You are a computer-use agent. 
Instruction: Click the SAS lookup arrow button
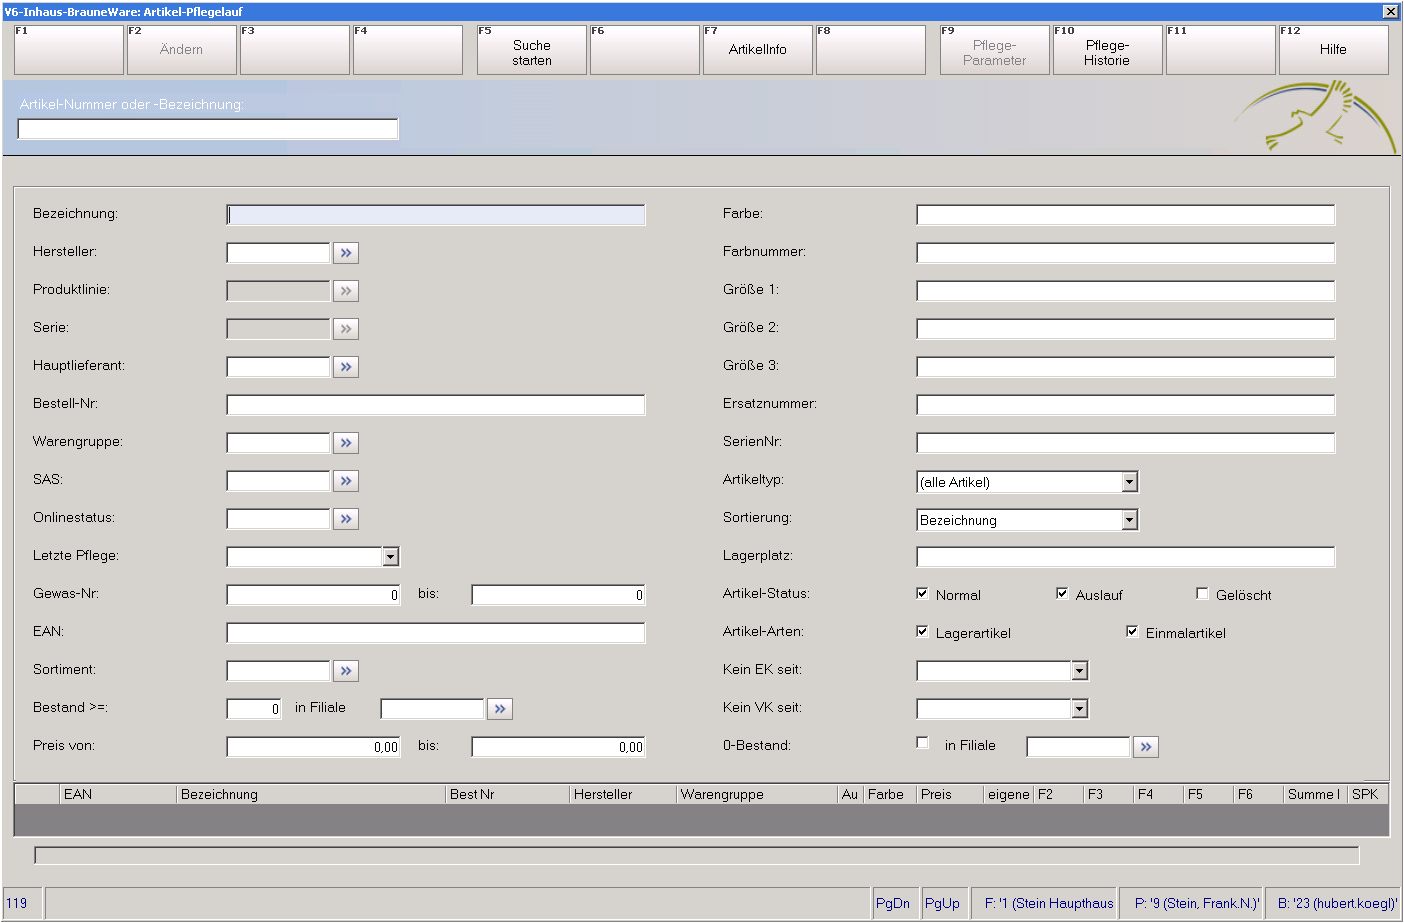coord(346,481)
